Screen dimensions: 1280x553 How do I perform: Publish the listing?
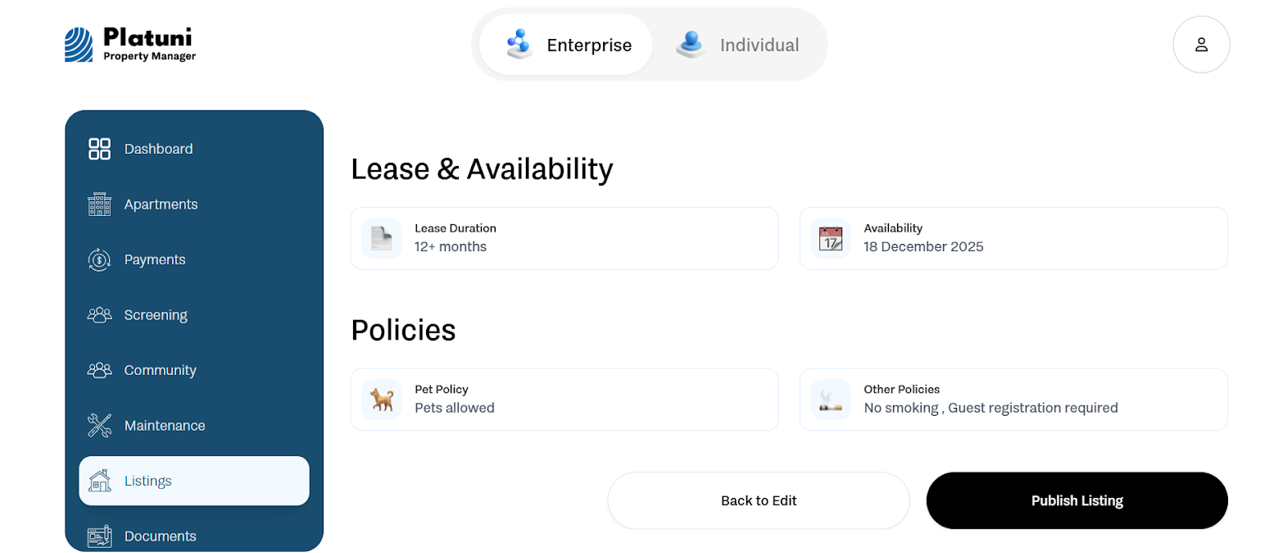[1077, 501]
